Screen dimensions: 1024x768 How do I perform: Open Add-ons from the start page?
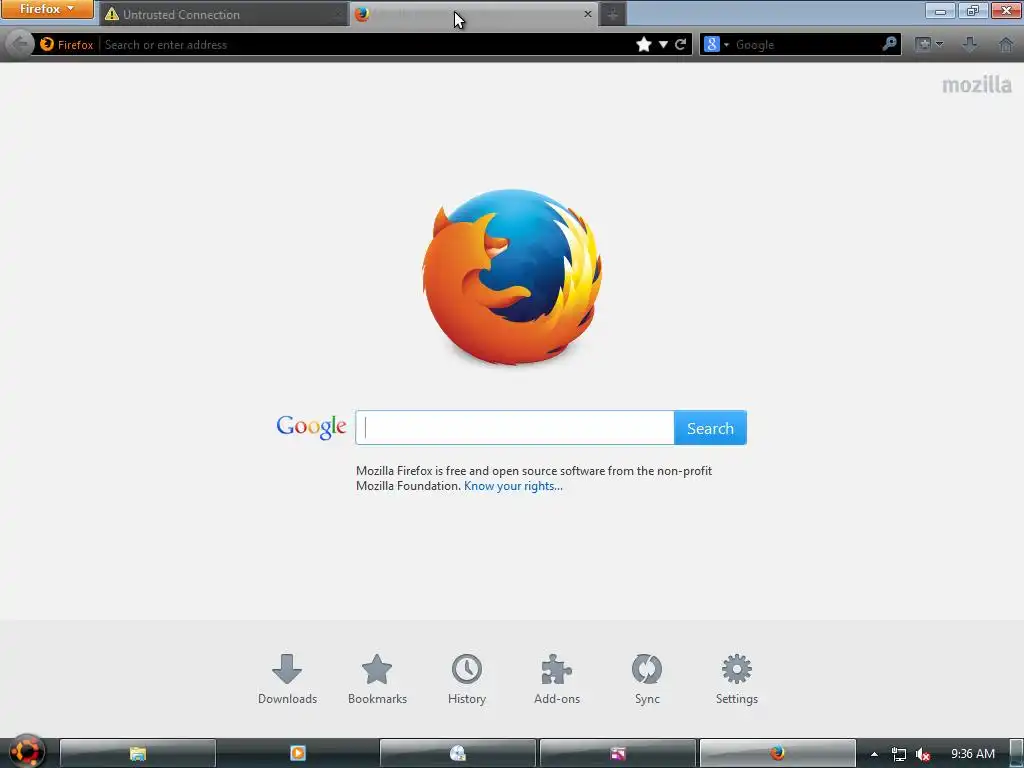(557, 679)
